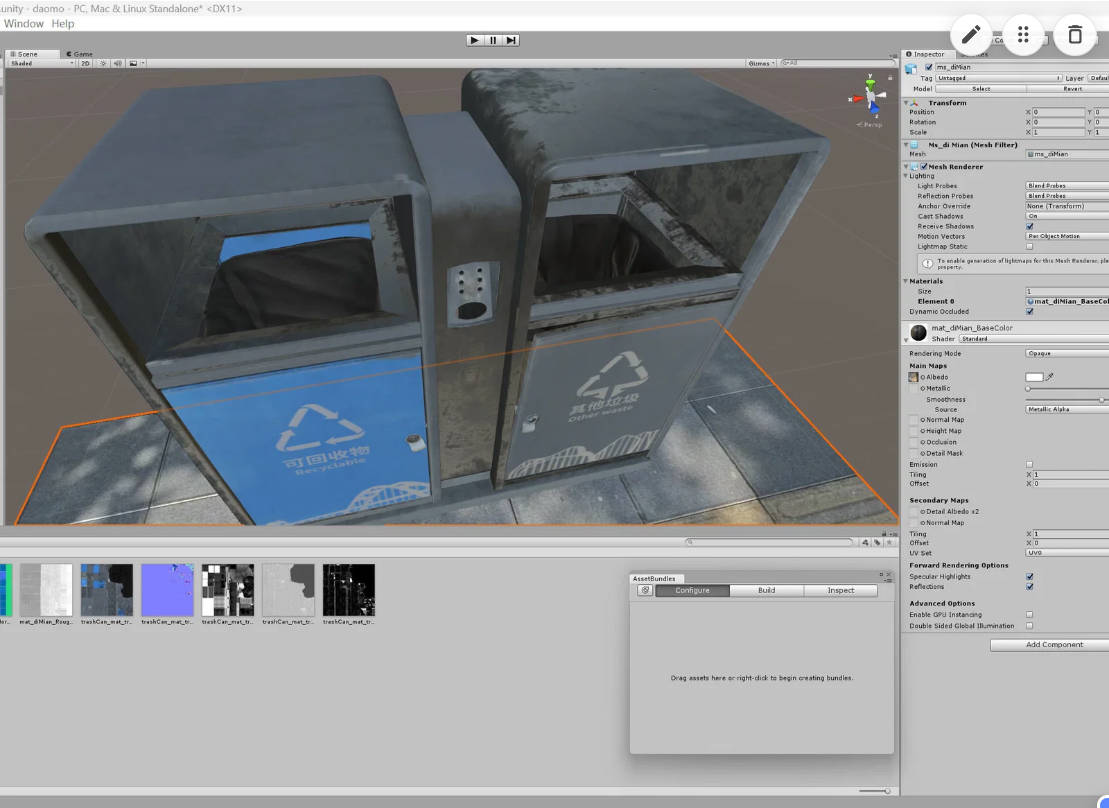Collapse the Materials section
This screenshot has width=1109, height=808.
click(906, 282)
